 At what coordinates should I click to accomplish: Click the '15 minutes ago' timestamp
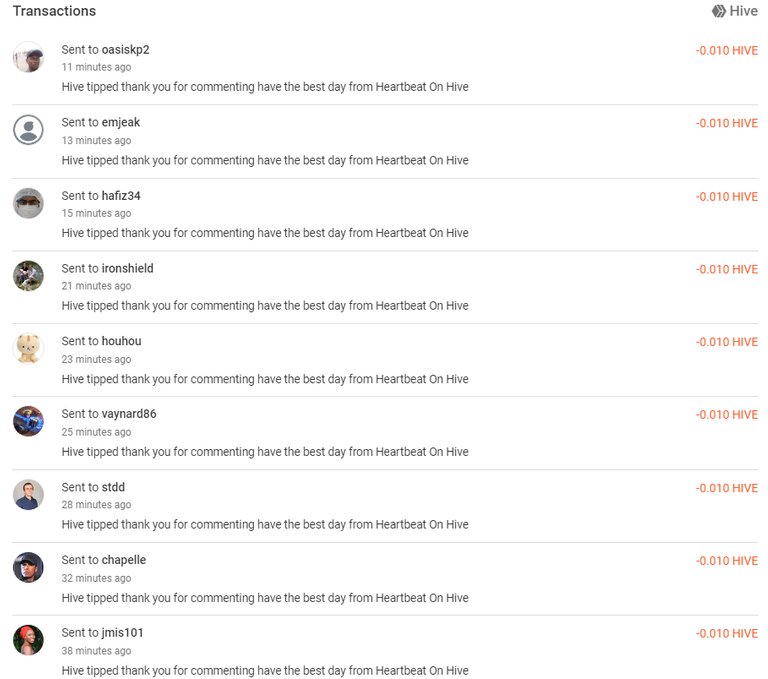pos(96,213)
